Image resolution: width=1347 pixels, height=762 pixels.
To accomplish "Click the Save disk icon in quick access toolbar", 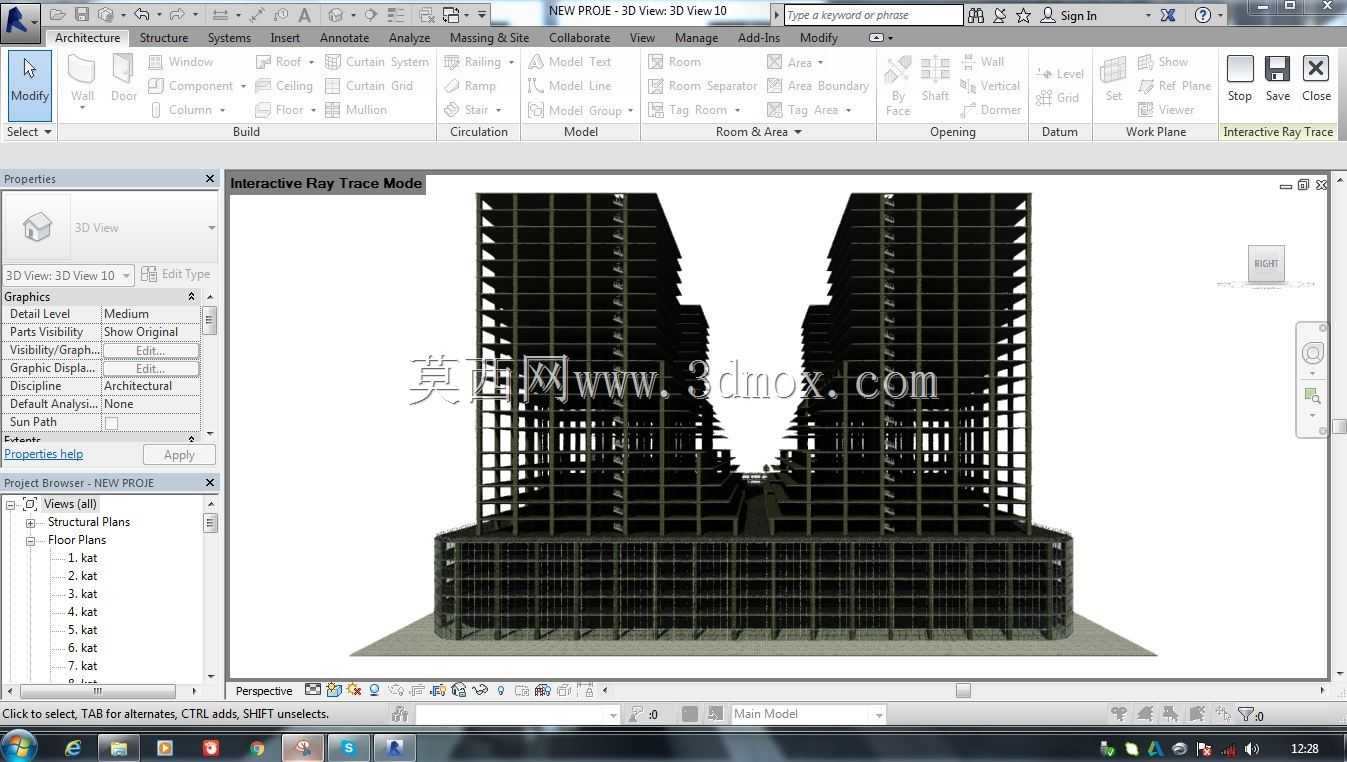I will pos(82,15).
